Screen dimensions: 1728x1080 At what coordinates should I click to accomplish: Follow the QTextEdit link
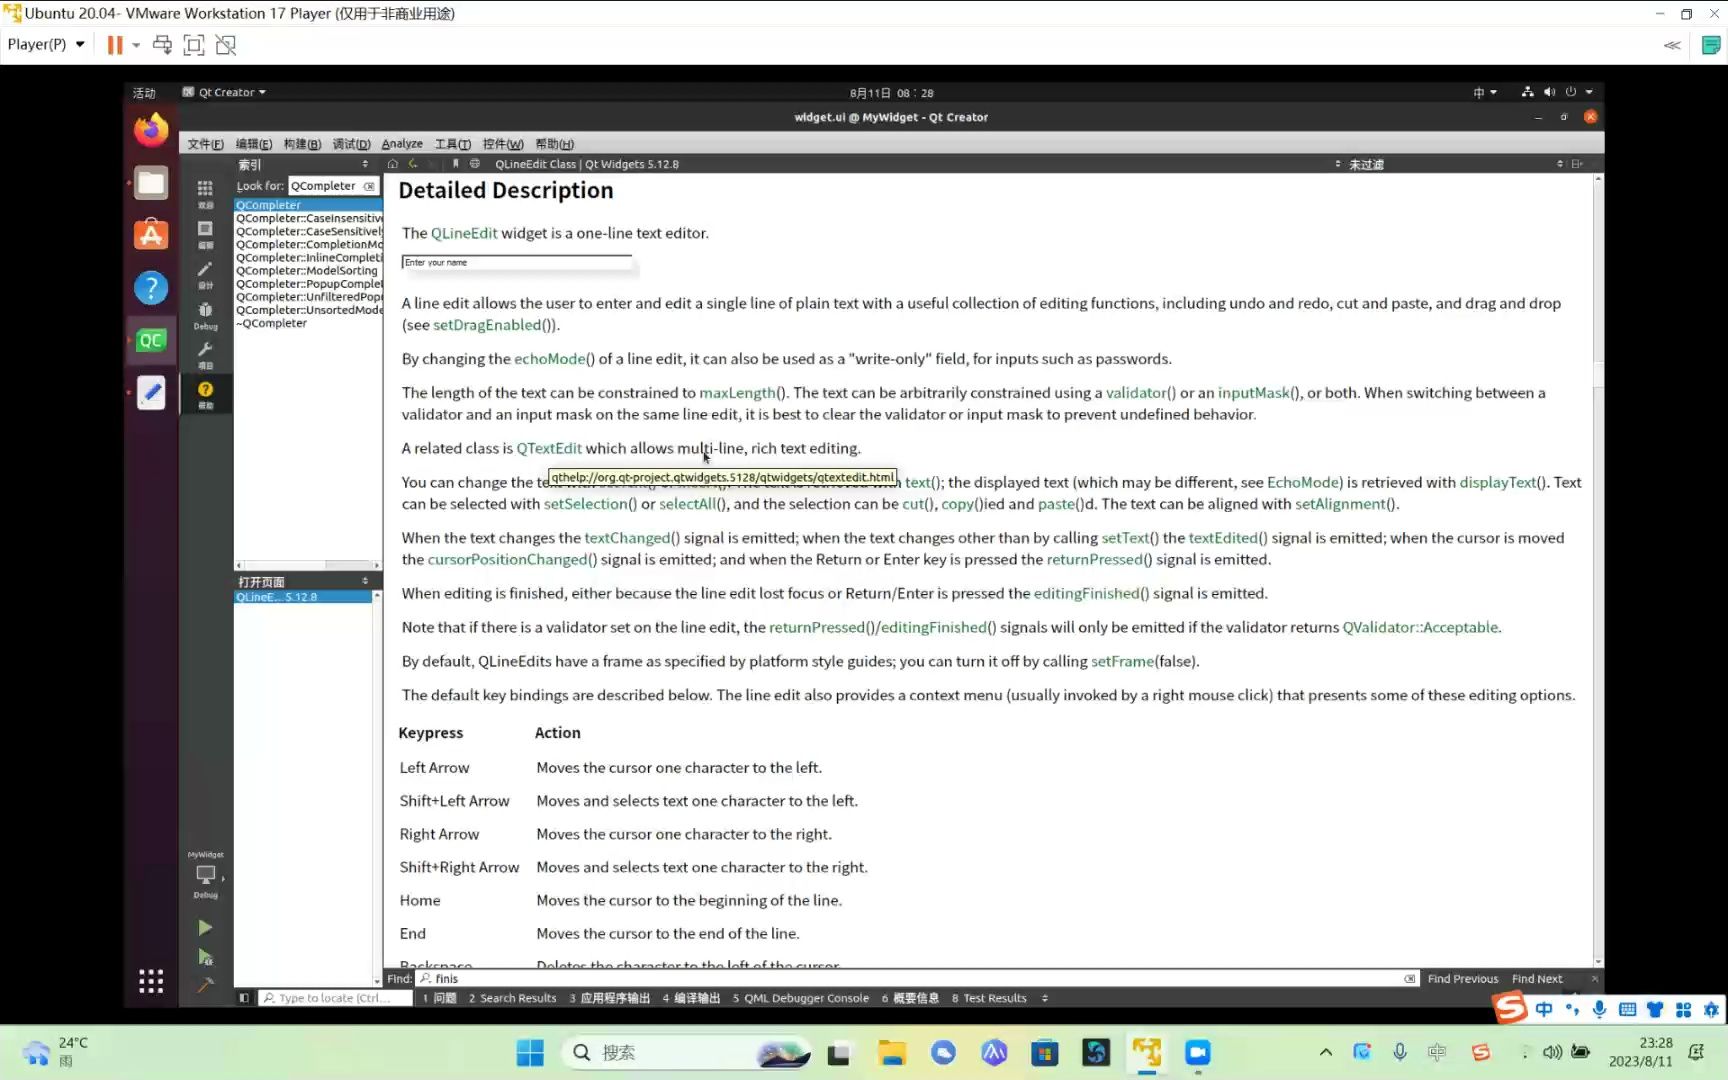tap(549, 449)
